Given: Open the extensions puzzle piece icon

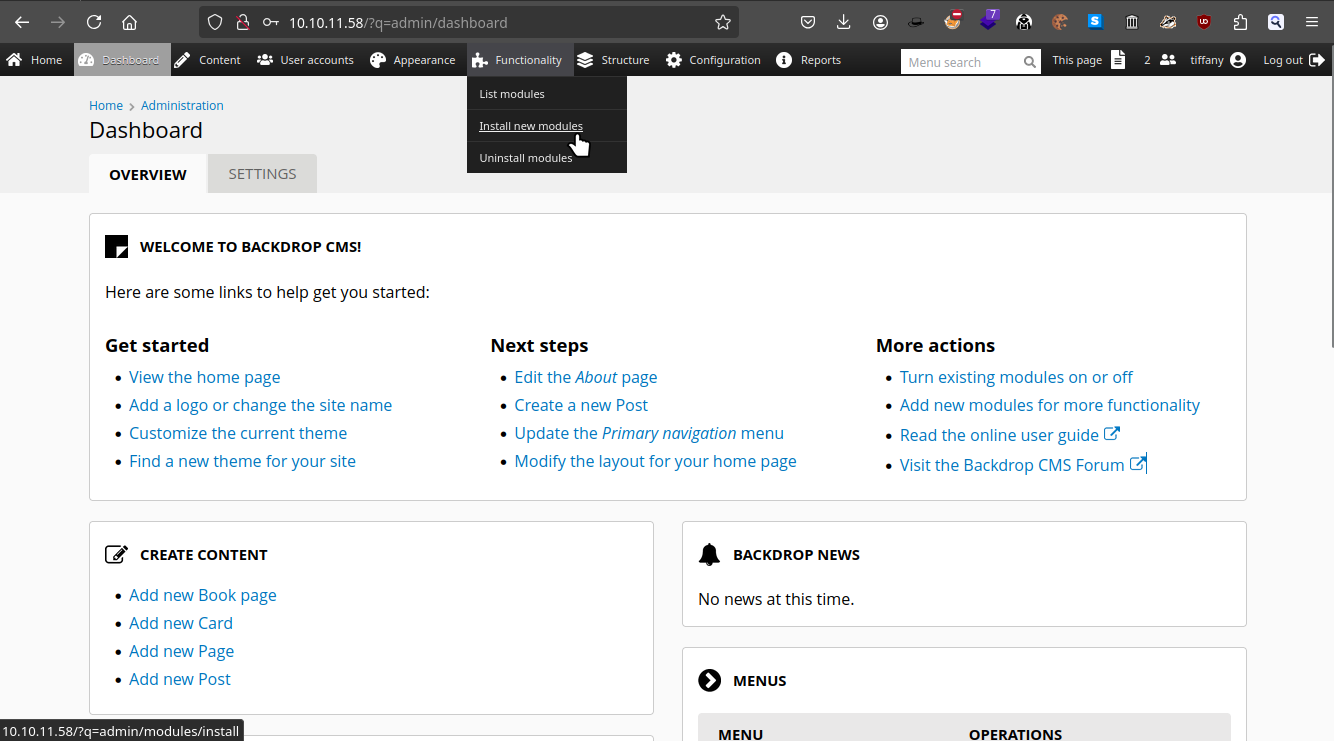Looking at the screenshot, I should [x=1240, y=22].
